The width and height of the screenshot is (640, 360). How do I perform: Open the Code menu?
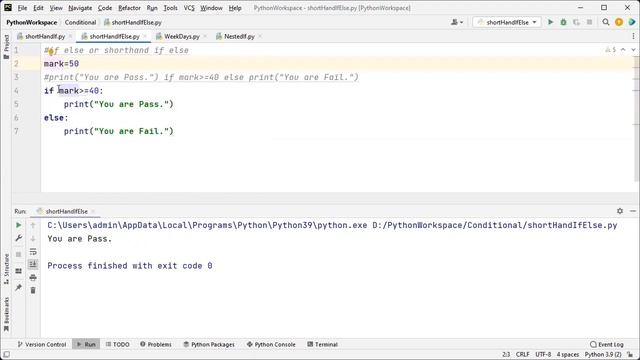105,8
